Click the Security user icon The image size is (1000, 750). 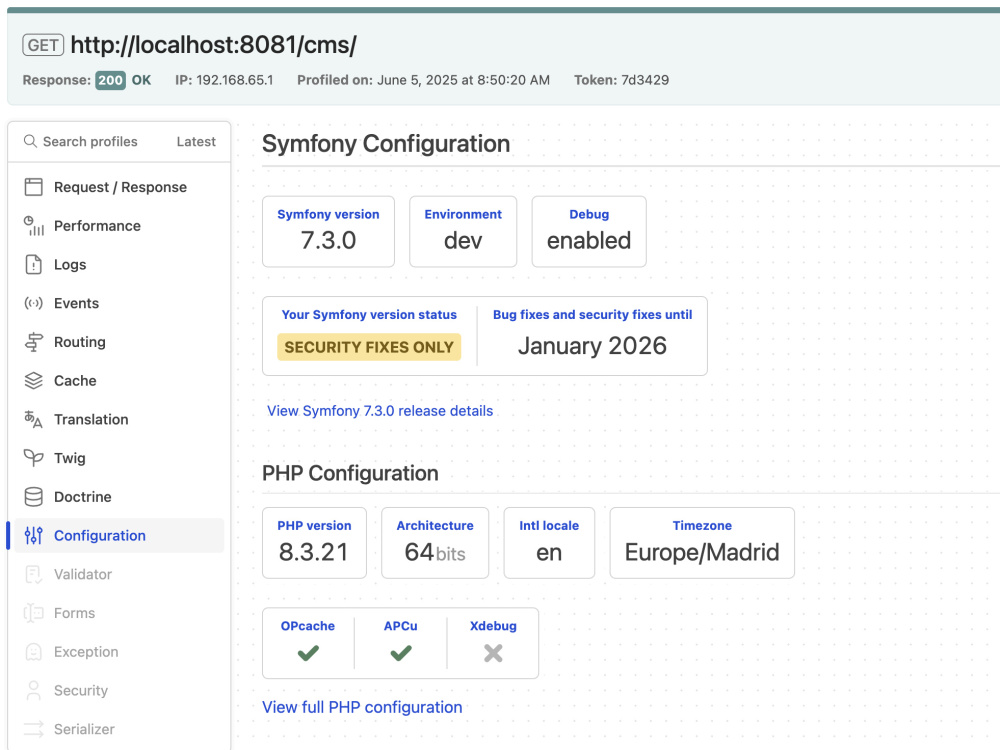(x=33, y=691)
